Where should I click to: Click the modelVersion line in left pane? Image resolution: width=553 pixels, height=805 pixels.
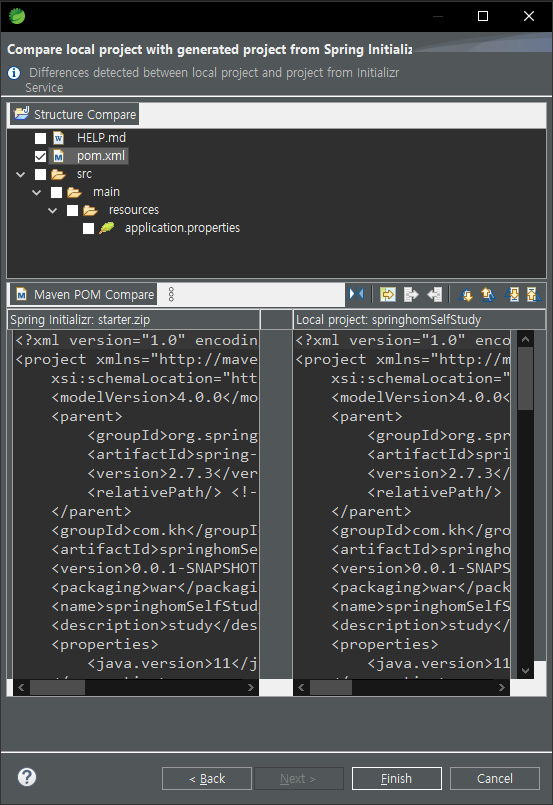pyautogui.click(x=154, y=397)
